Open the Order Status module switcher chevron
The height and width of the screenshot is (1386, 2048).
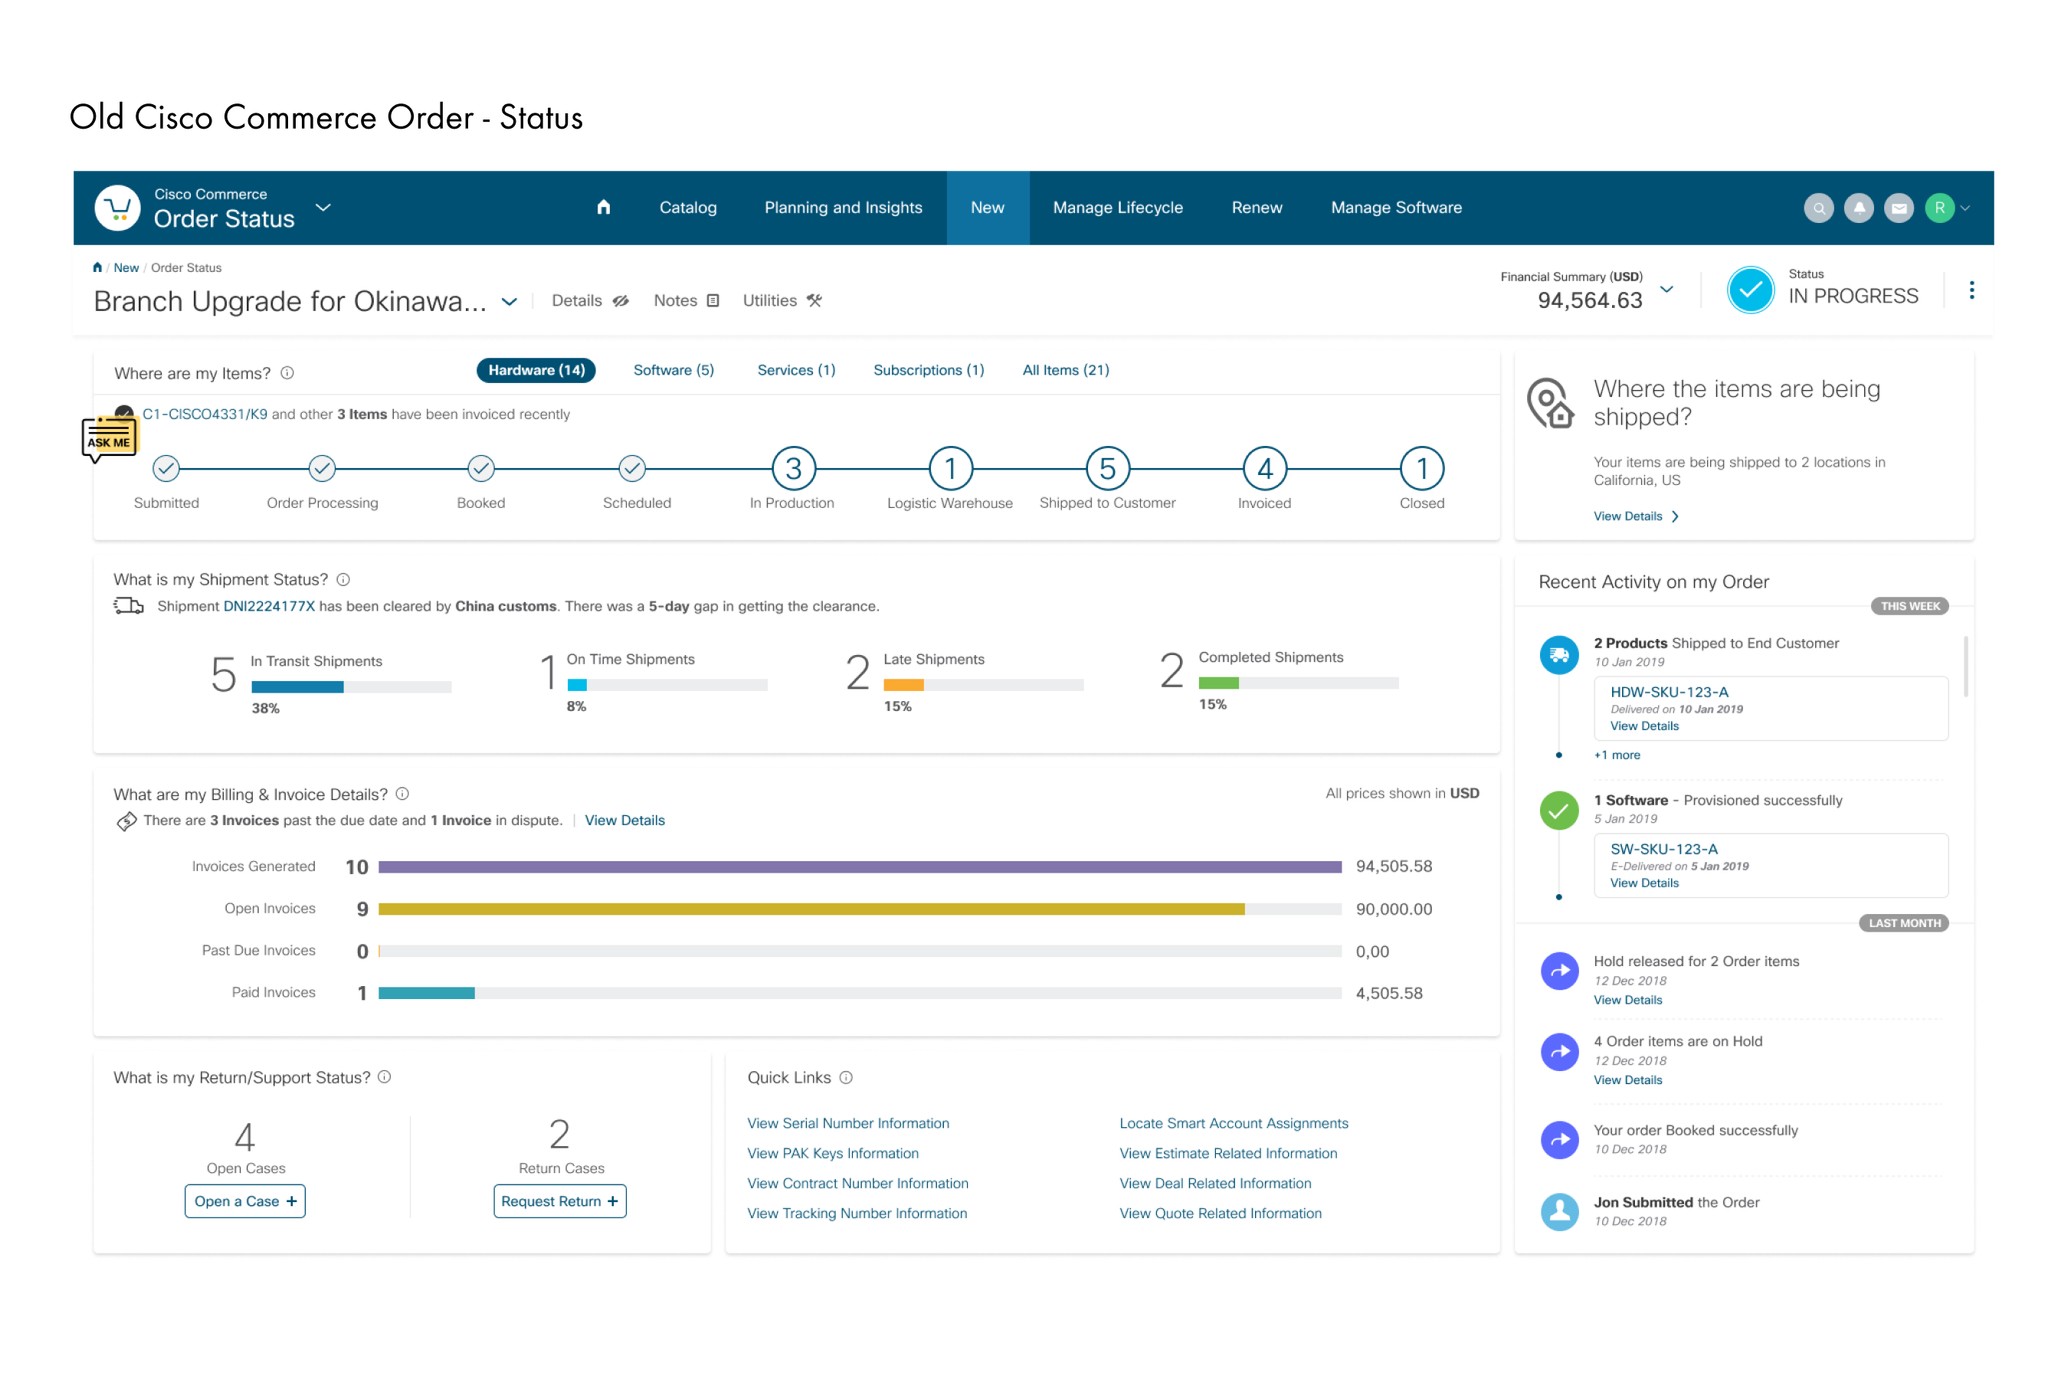click(322, 207)
